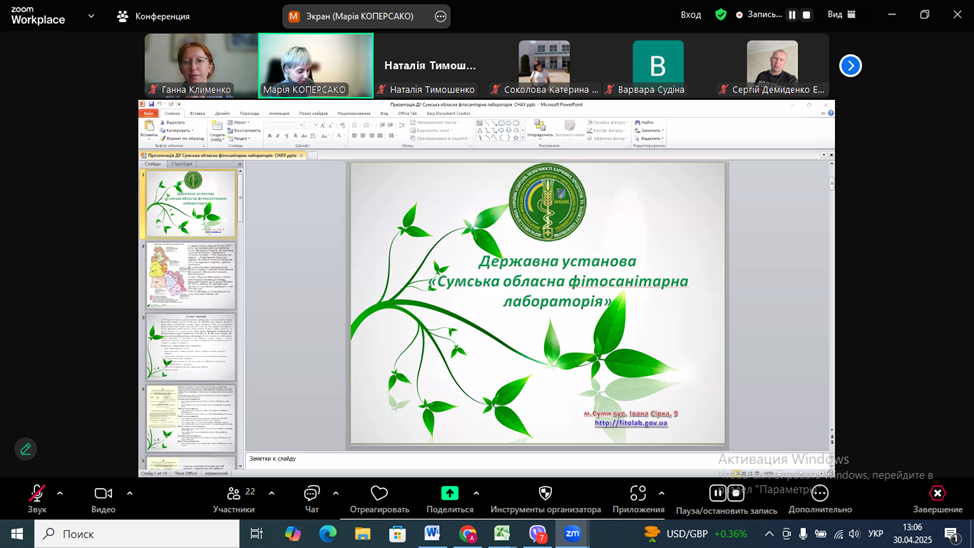
Task: Click Заметки к слайду notes field
Action: pos(536,460)
